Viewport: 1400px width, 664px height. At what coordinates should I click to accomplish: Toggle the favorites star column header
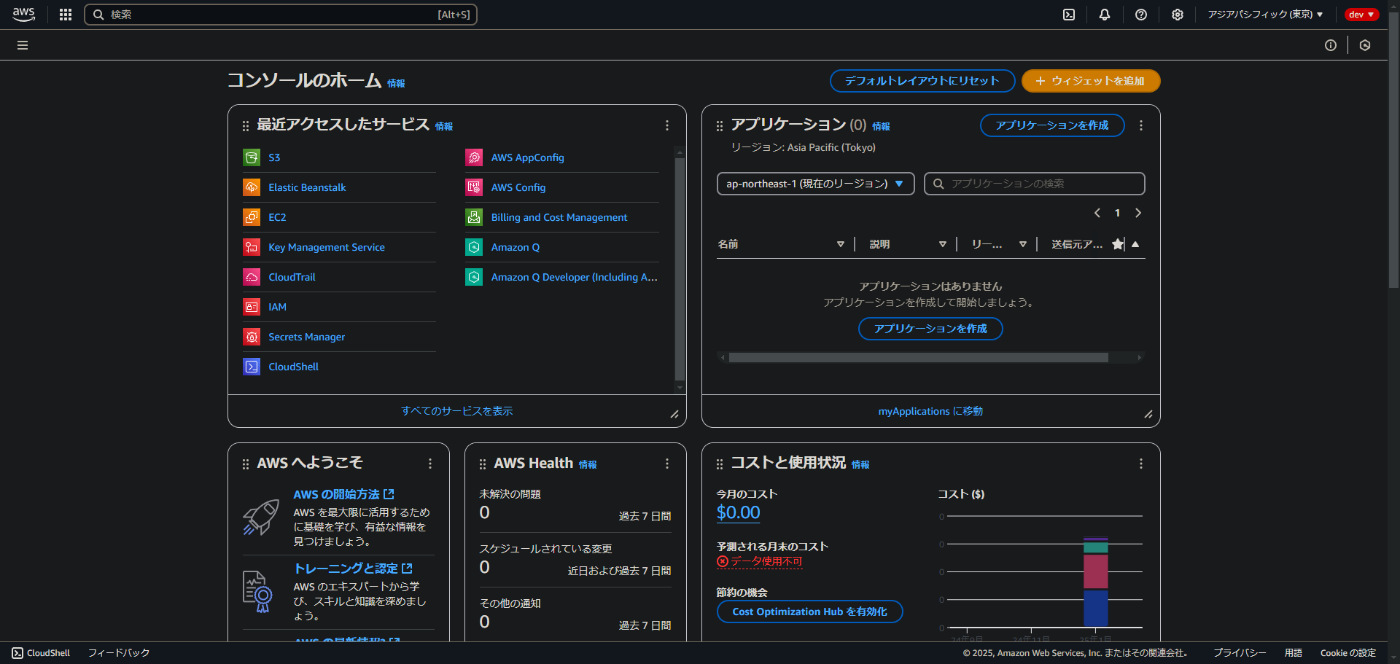(1118, 244)
